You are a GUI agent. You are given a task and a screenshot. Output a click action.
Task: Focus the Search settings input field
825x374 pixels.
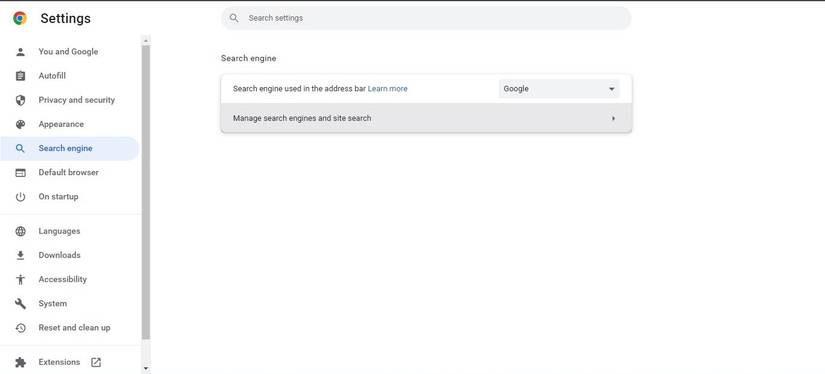click(426, 18)
